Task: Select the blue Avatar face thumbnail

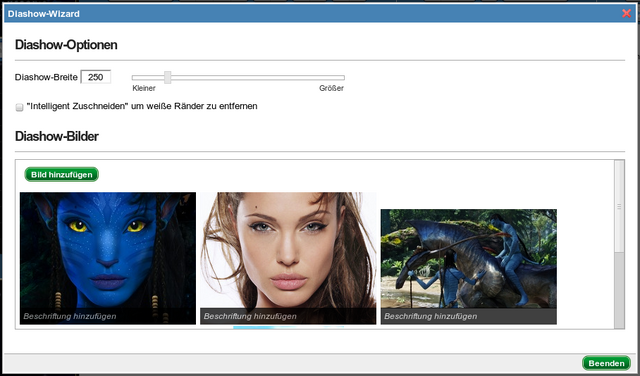Action: 108,250
